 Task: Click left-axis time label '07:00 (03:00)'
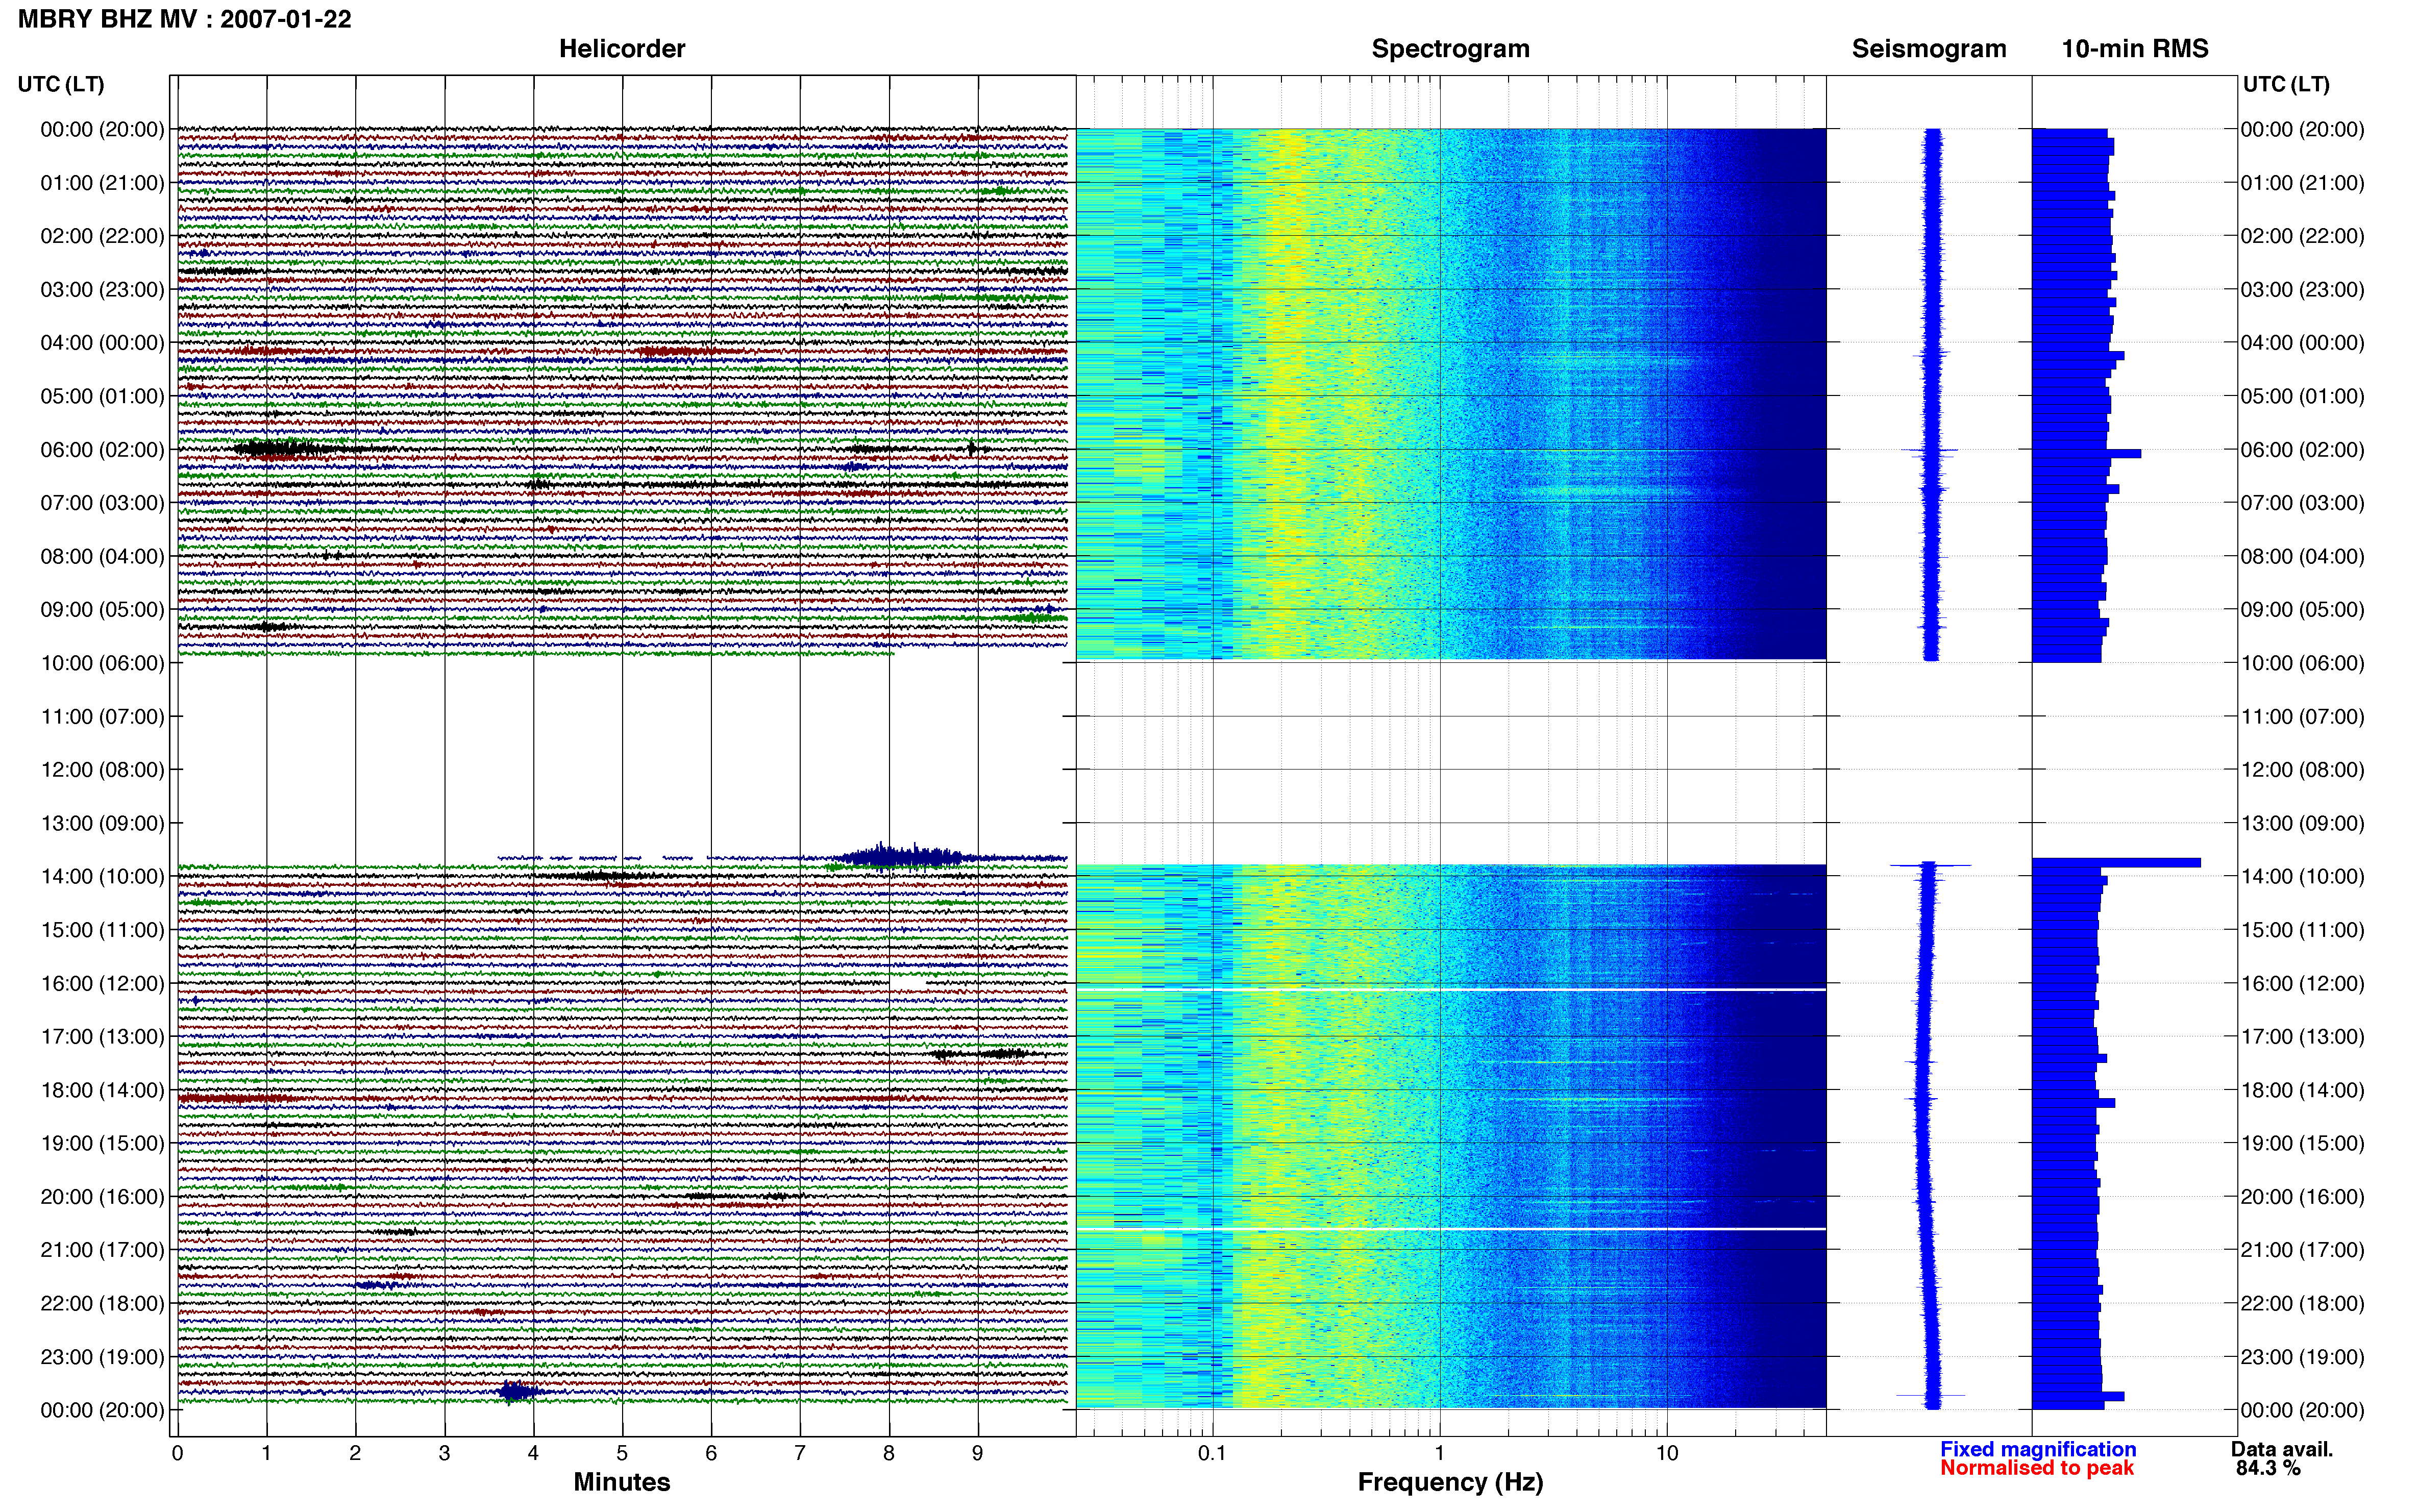(x=102, y=503)
